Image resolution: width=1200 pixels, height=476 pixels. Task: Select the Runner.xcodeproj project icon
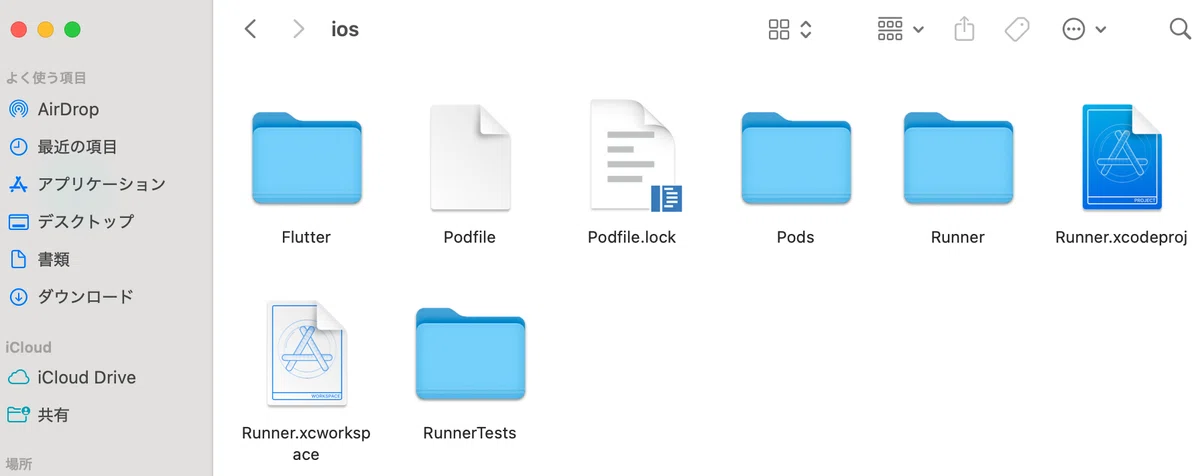1121,157
